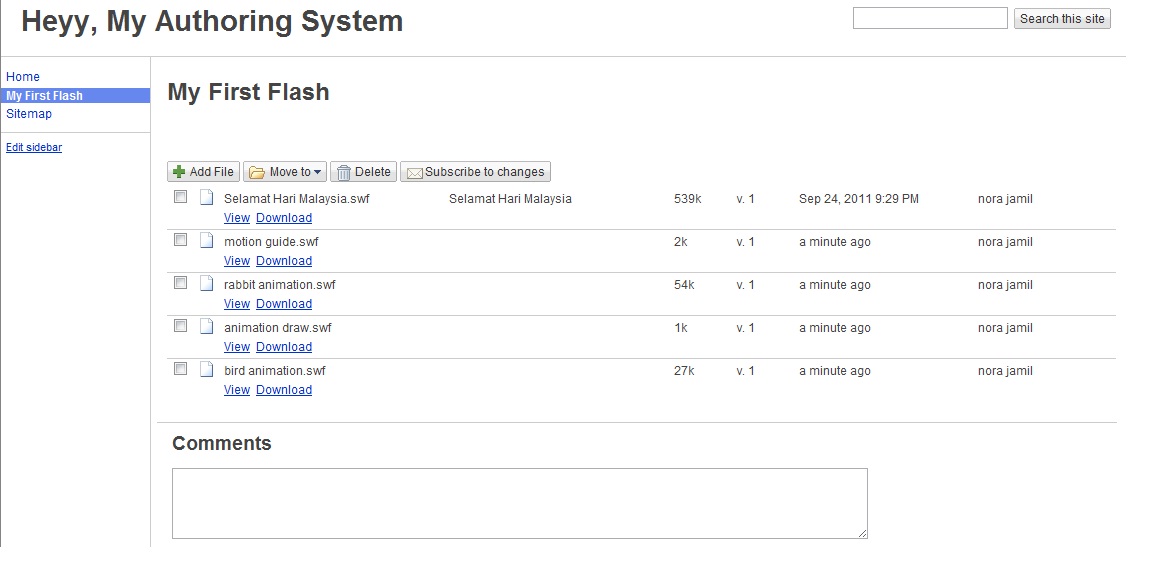Check the box for animation draw.swf

tap(181, 326)
